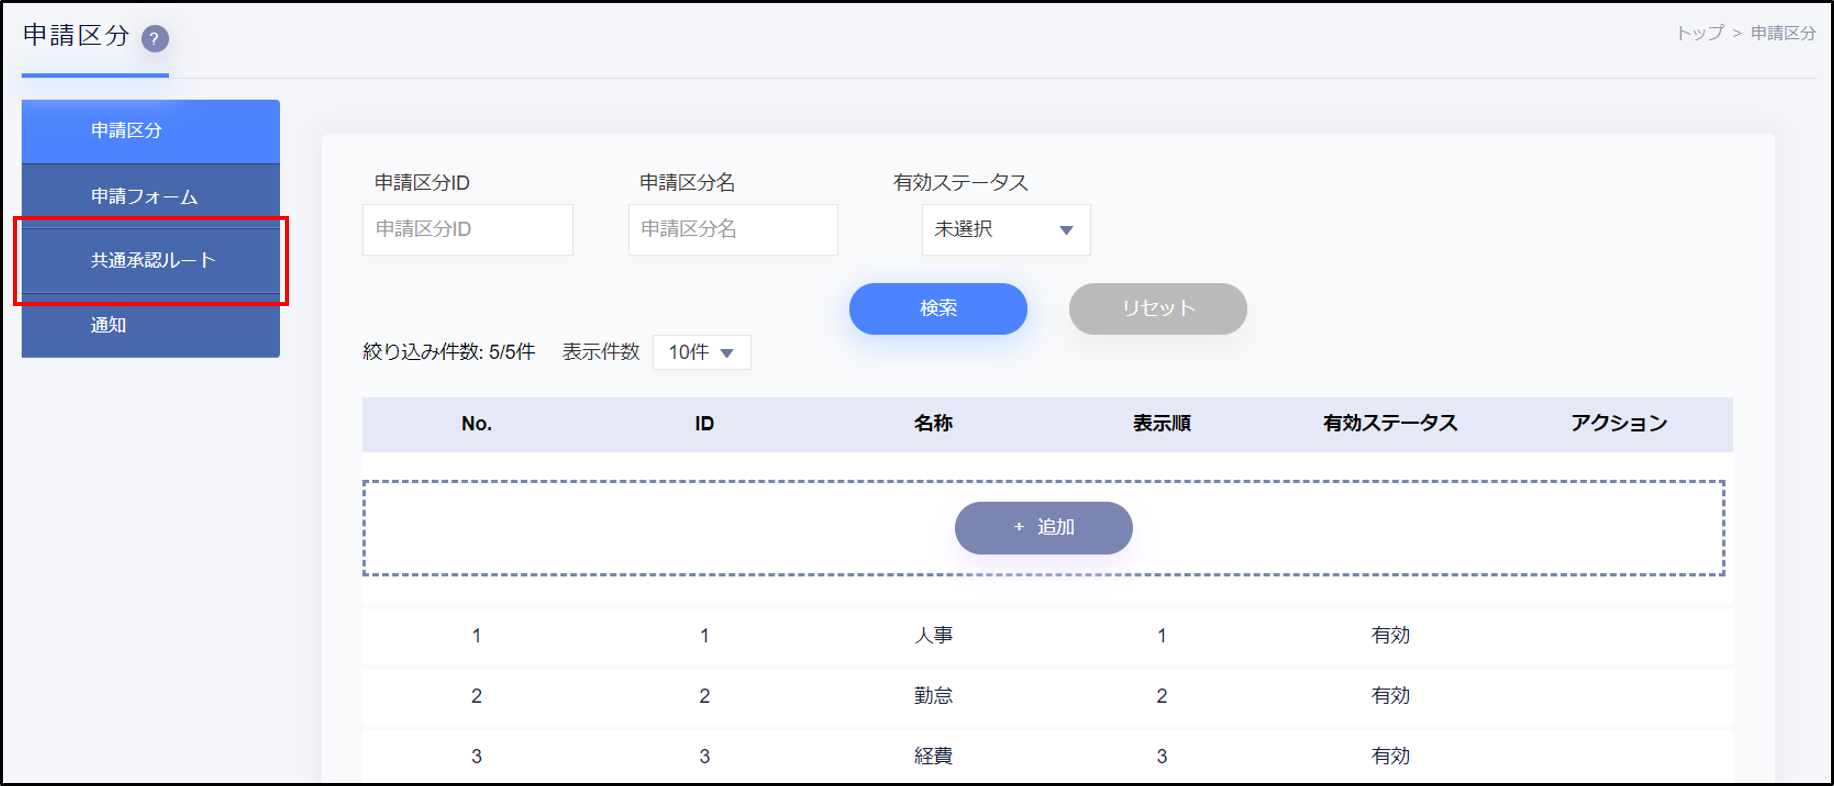Click the No. column header

[x=477, y=424]
